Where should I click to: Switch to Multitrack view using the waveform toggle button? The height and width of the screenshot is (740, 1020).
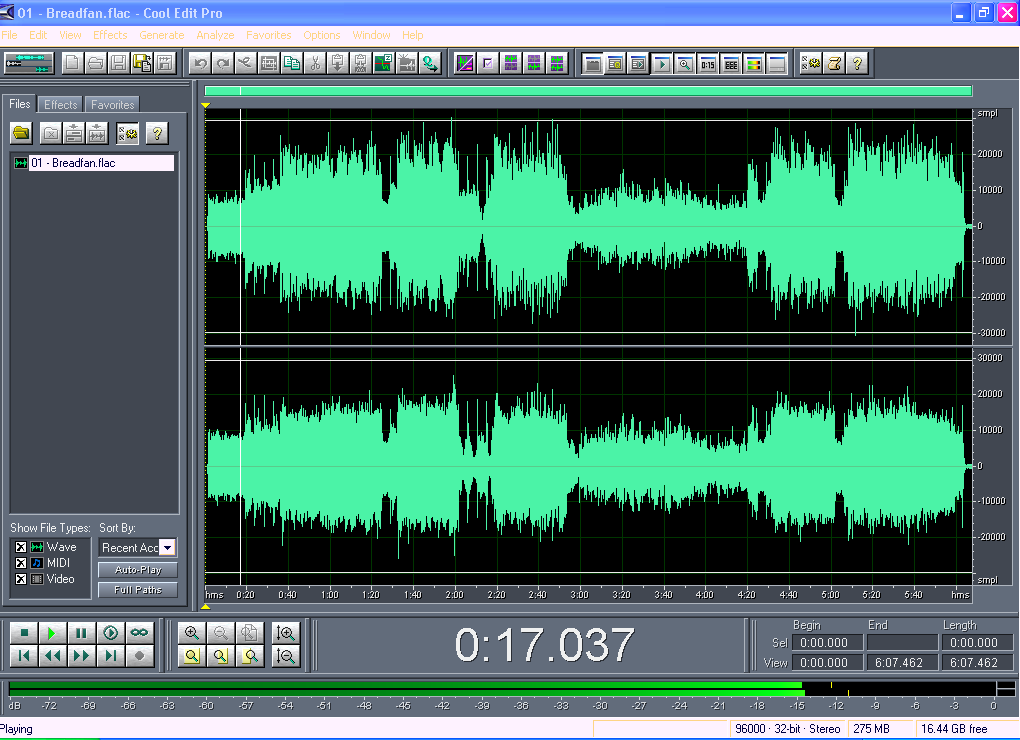pyautogui.click(x=29, y=63)
